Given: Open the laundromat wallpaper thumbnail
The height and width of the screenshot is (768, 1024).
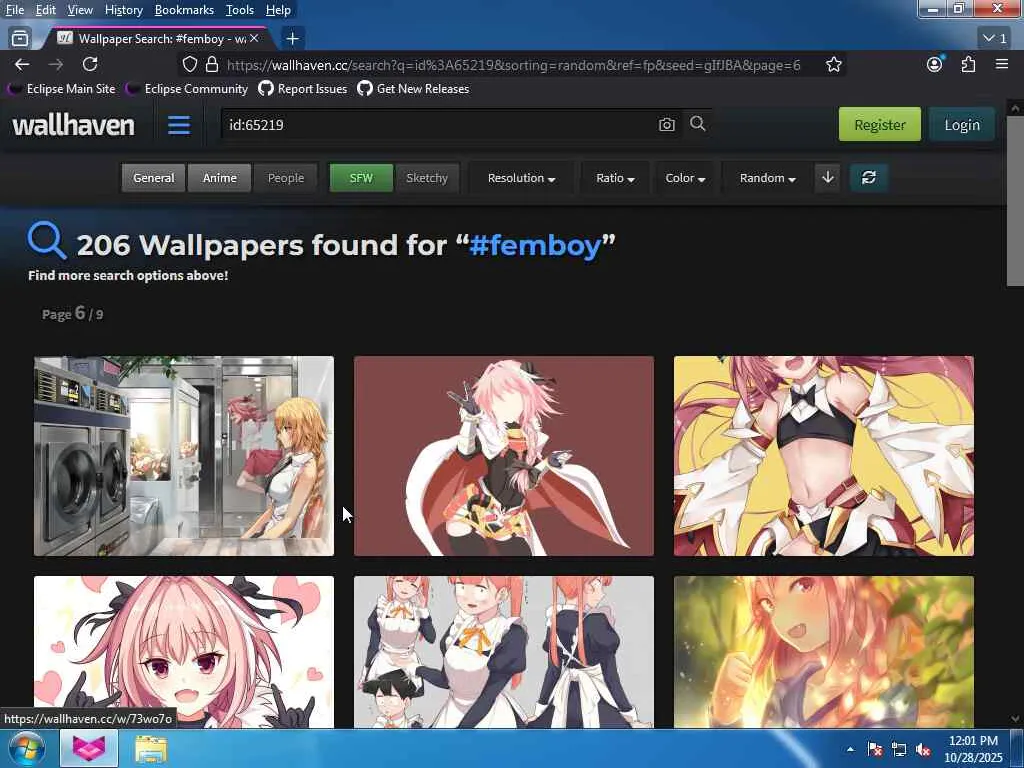Looking at the screenshot, I should 184,456.
